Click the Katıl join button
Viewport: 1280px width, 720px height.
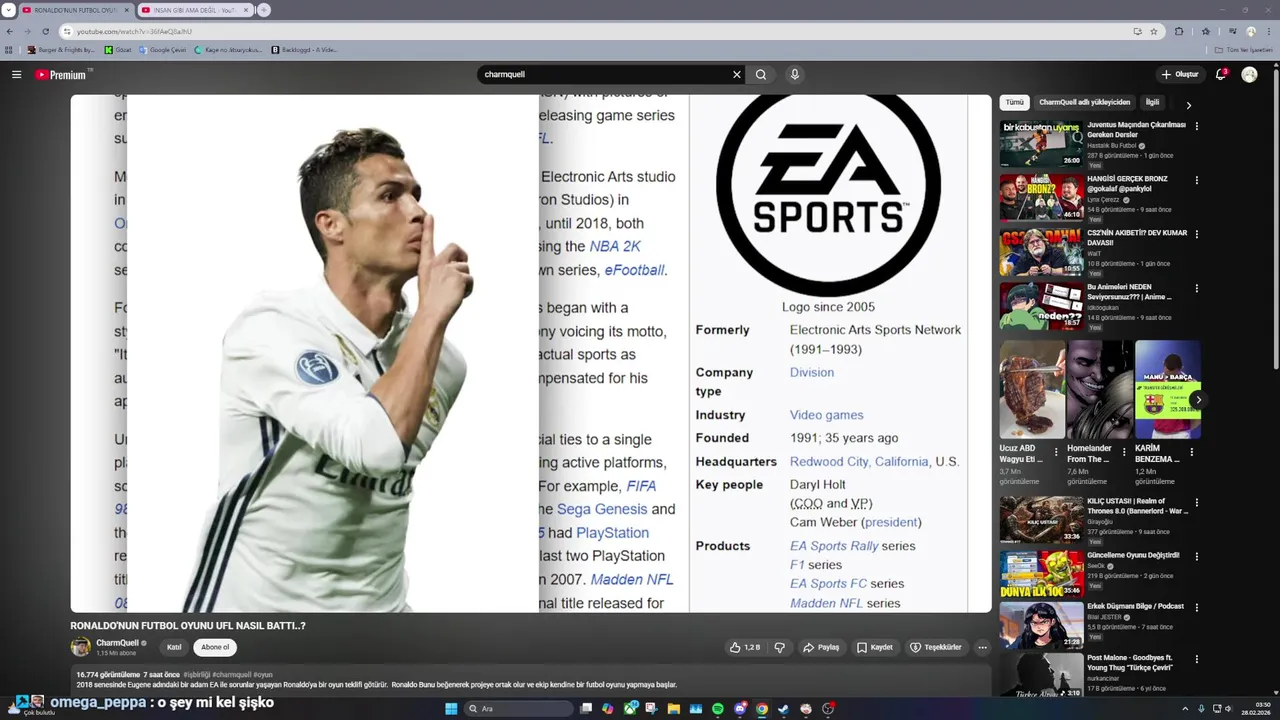[x=174, y=647]
